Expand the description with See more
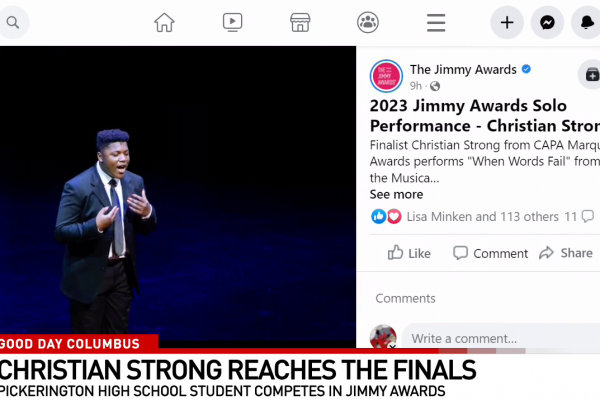 pyautogui.click(x=396, y=194)
